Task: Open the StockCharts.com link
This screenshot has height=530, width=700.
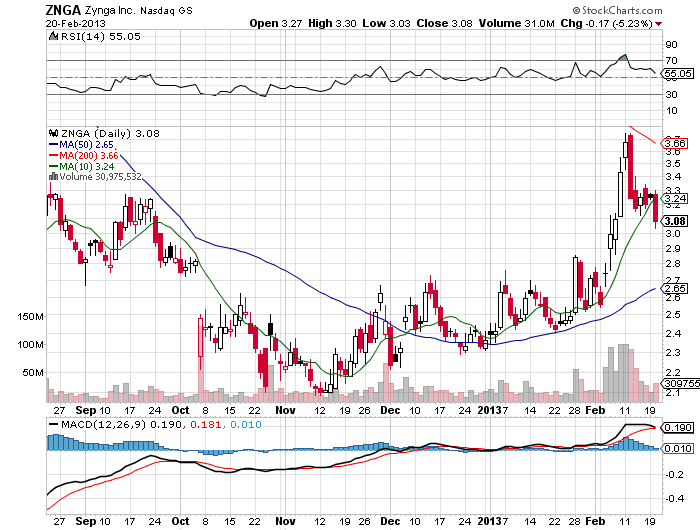Action: (x=622, y=10)
